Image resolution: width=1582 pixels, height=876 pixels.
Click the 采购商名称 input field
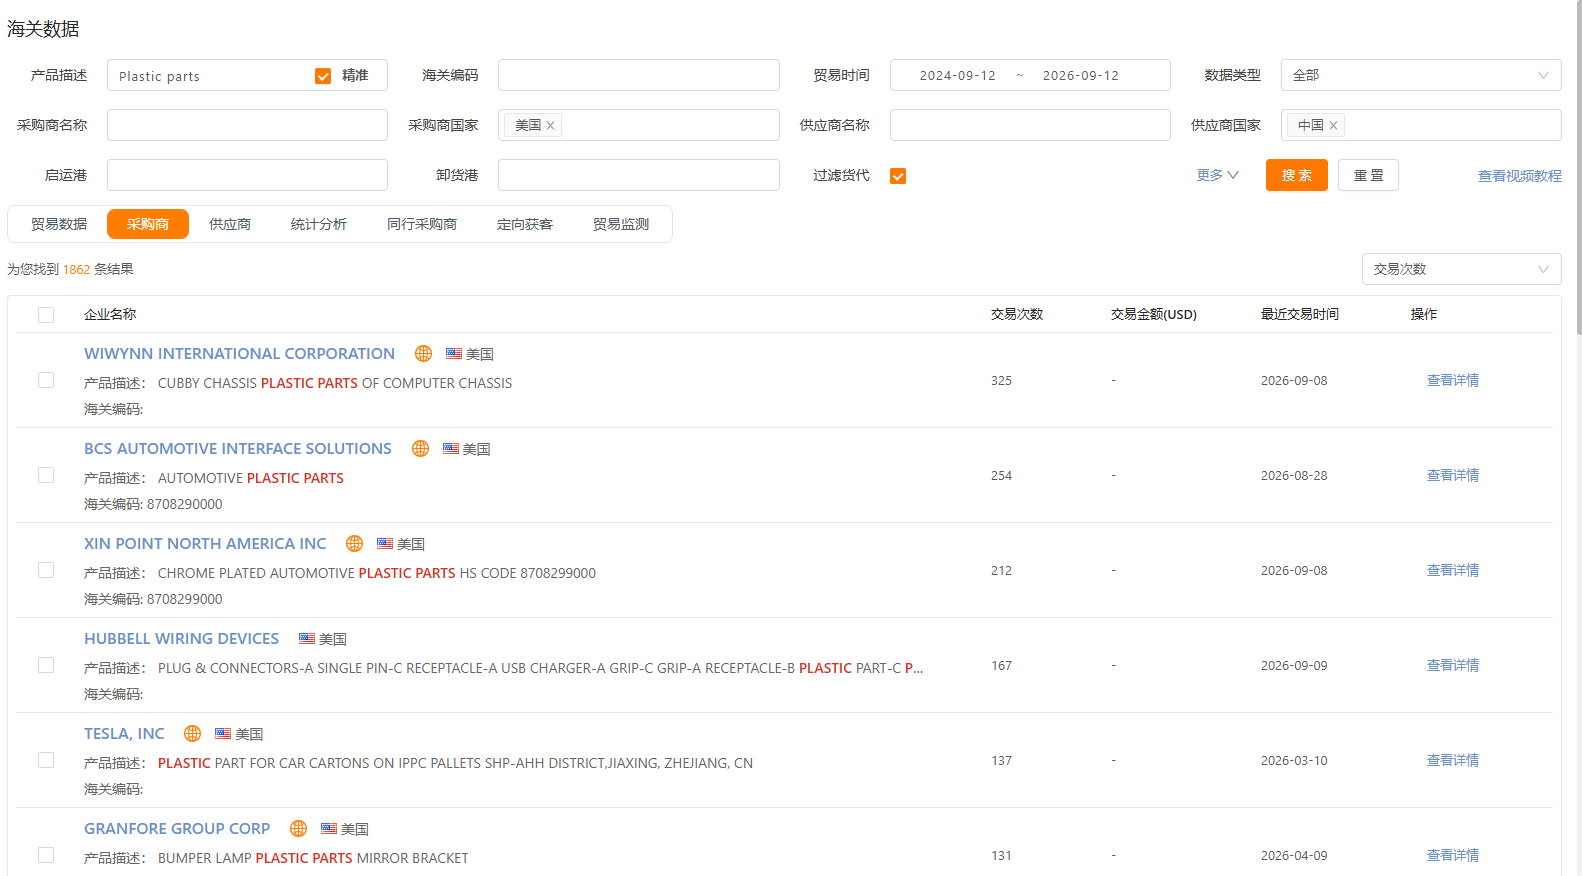[247, 125]
